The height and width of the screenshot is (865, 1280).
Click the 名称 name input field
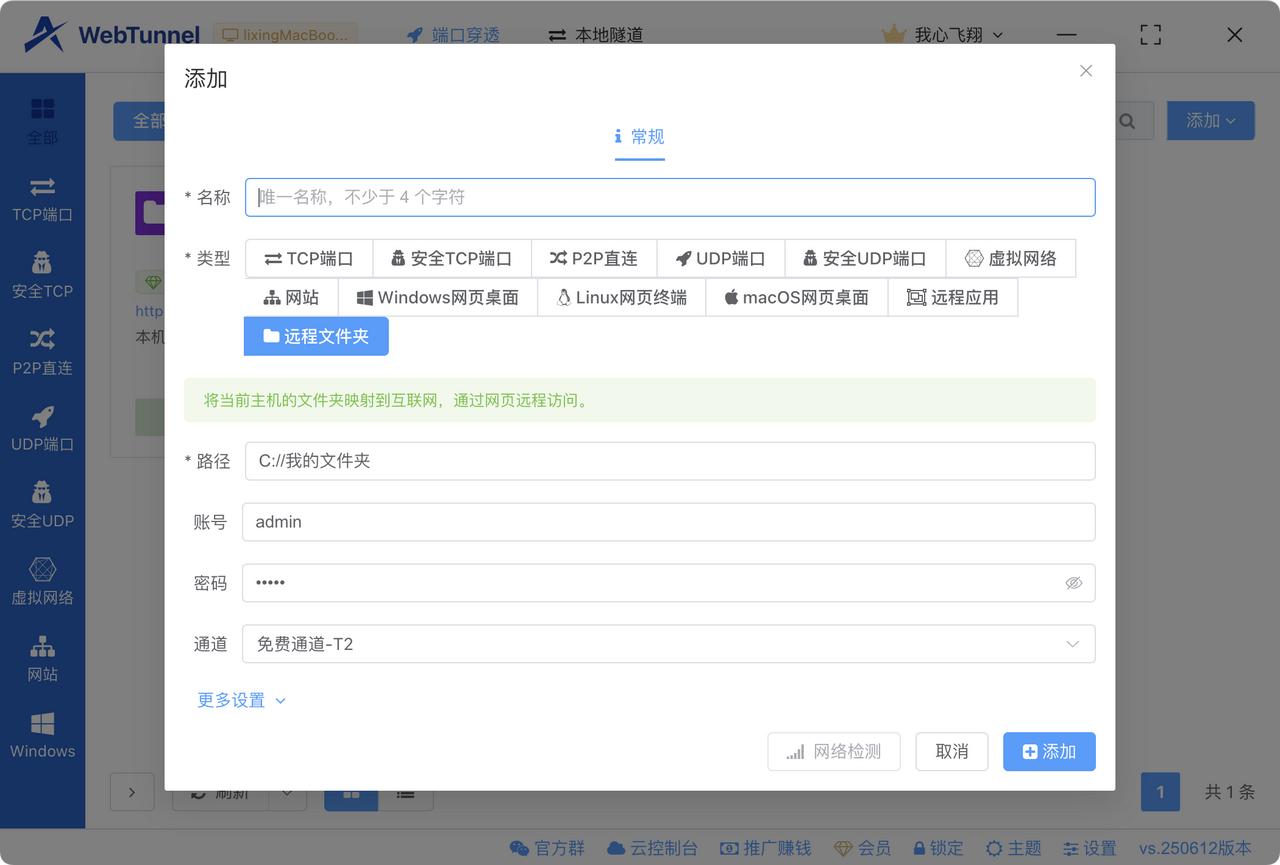point(668,197)
